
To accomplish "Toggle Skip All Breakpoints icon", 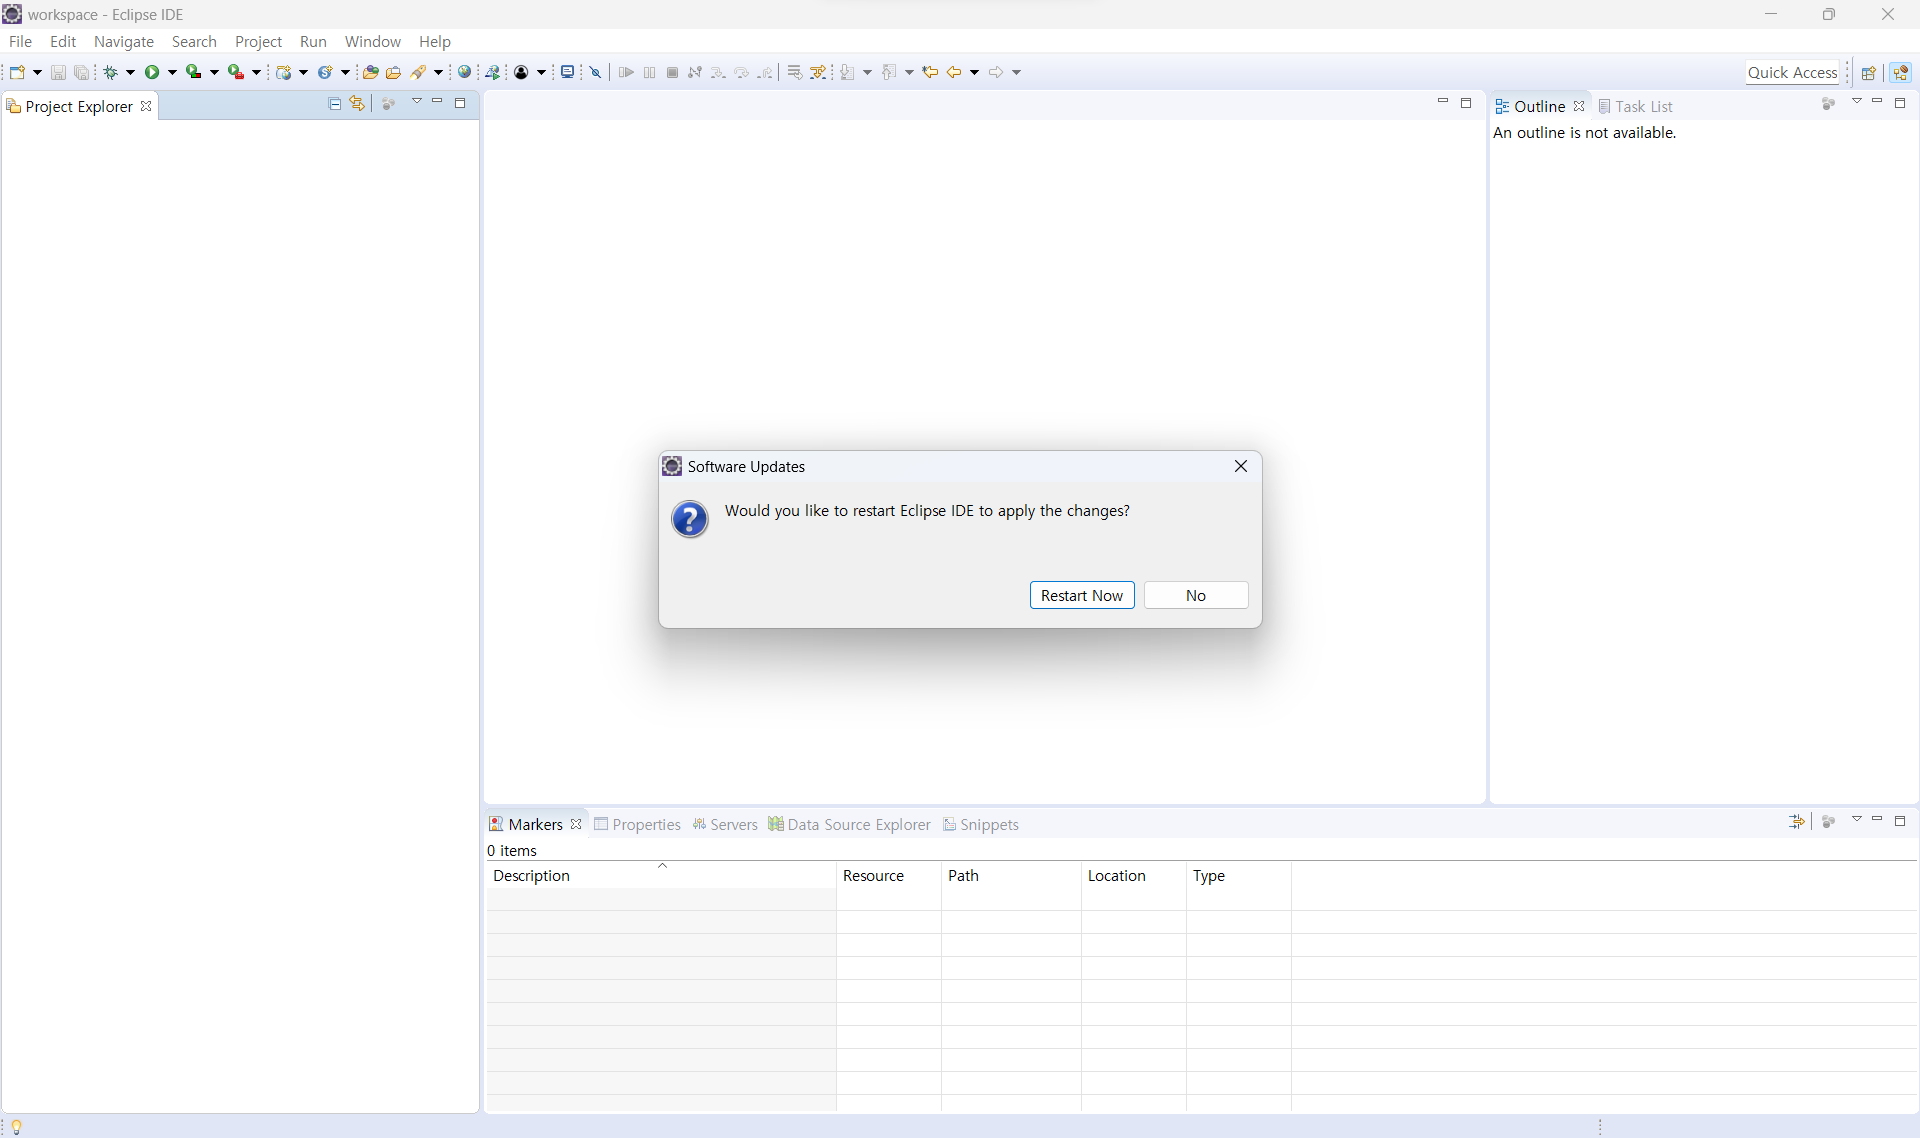I will (x=596, y=72).
